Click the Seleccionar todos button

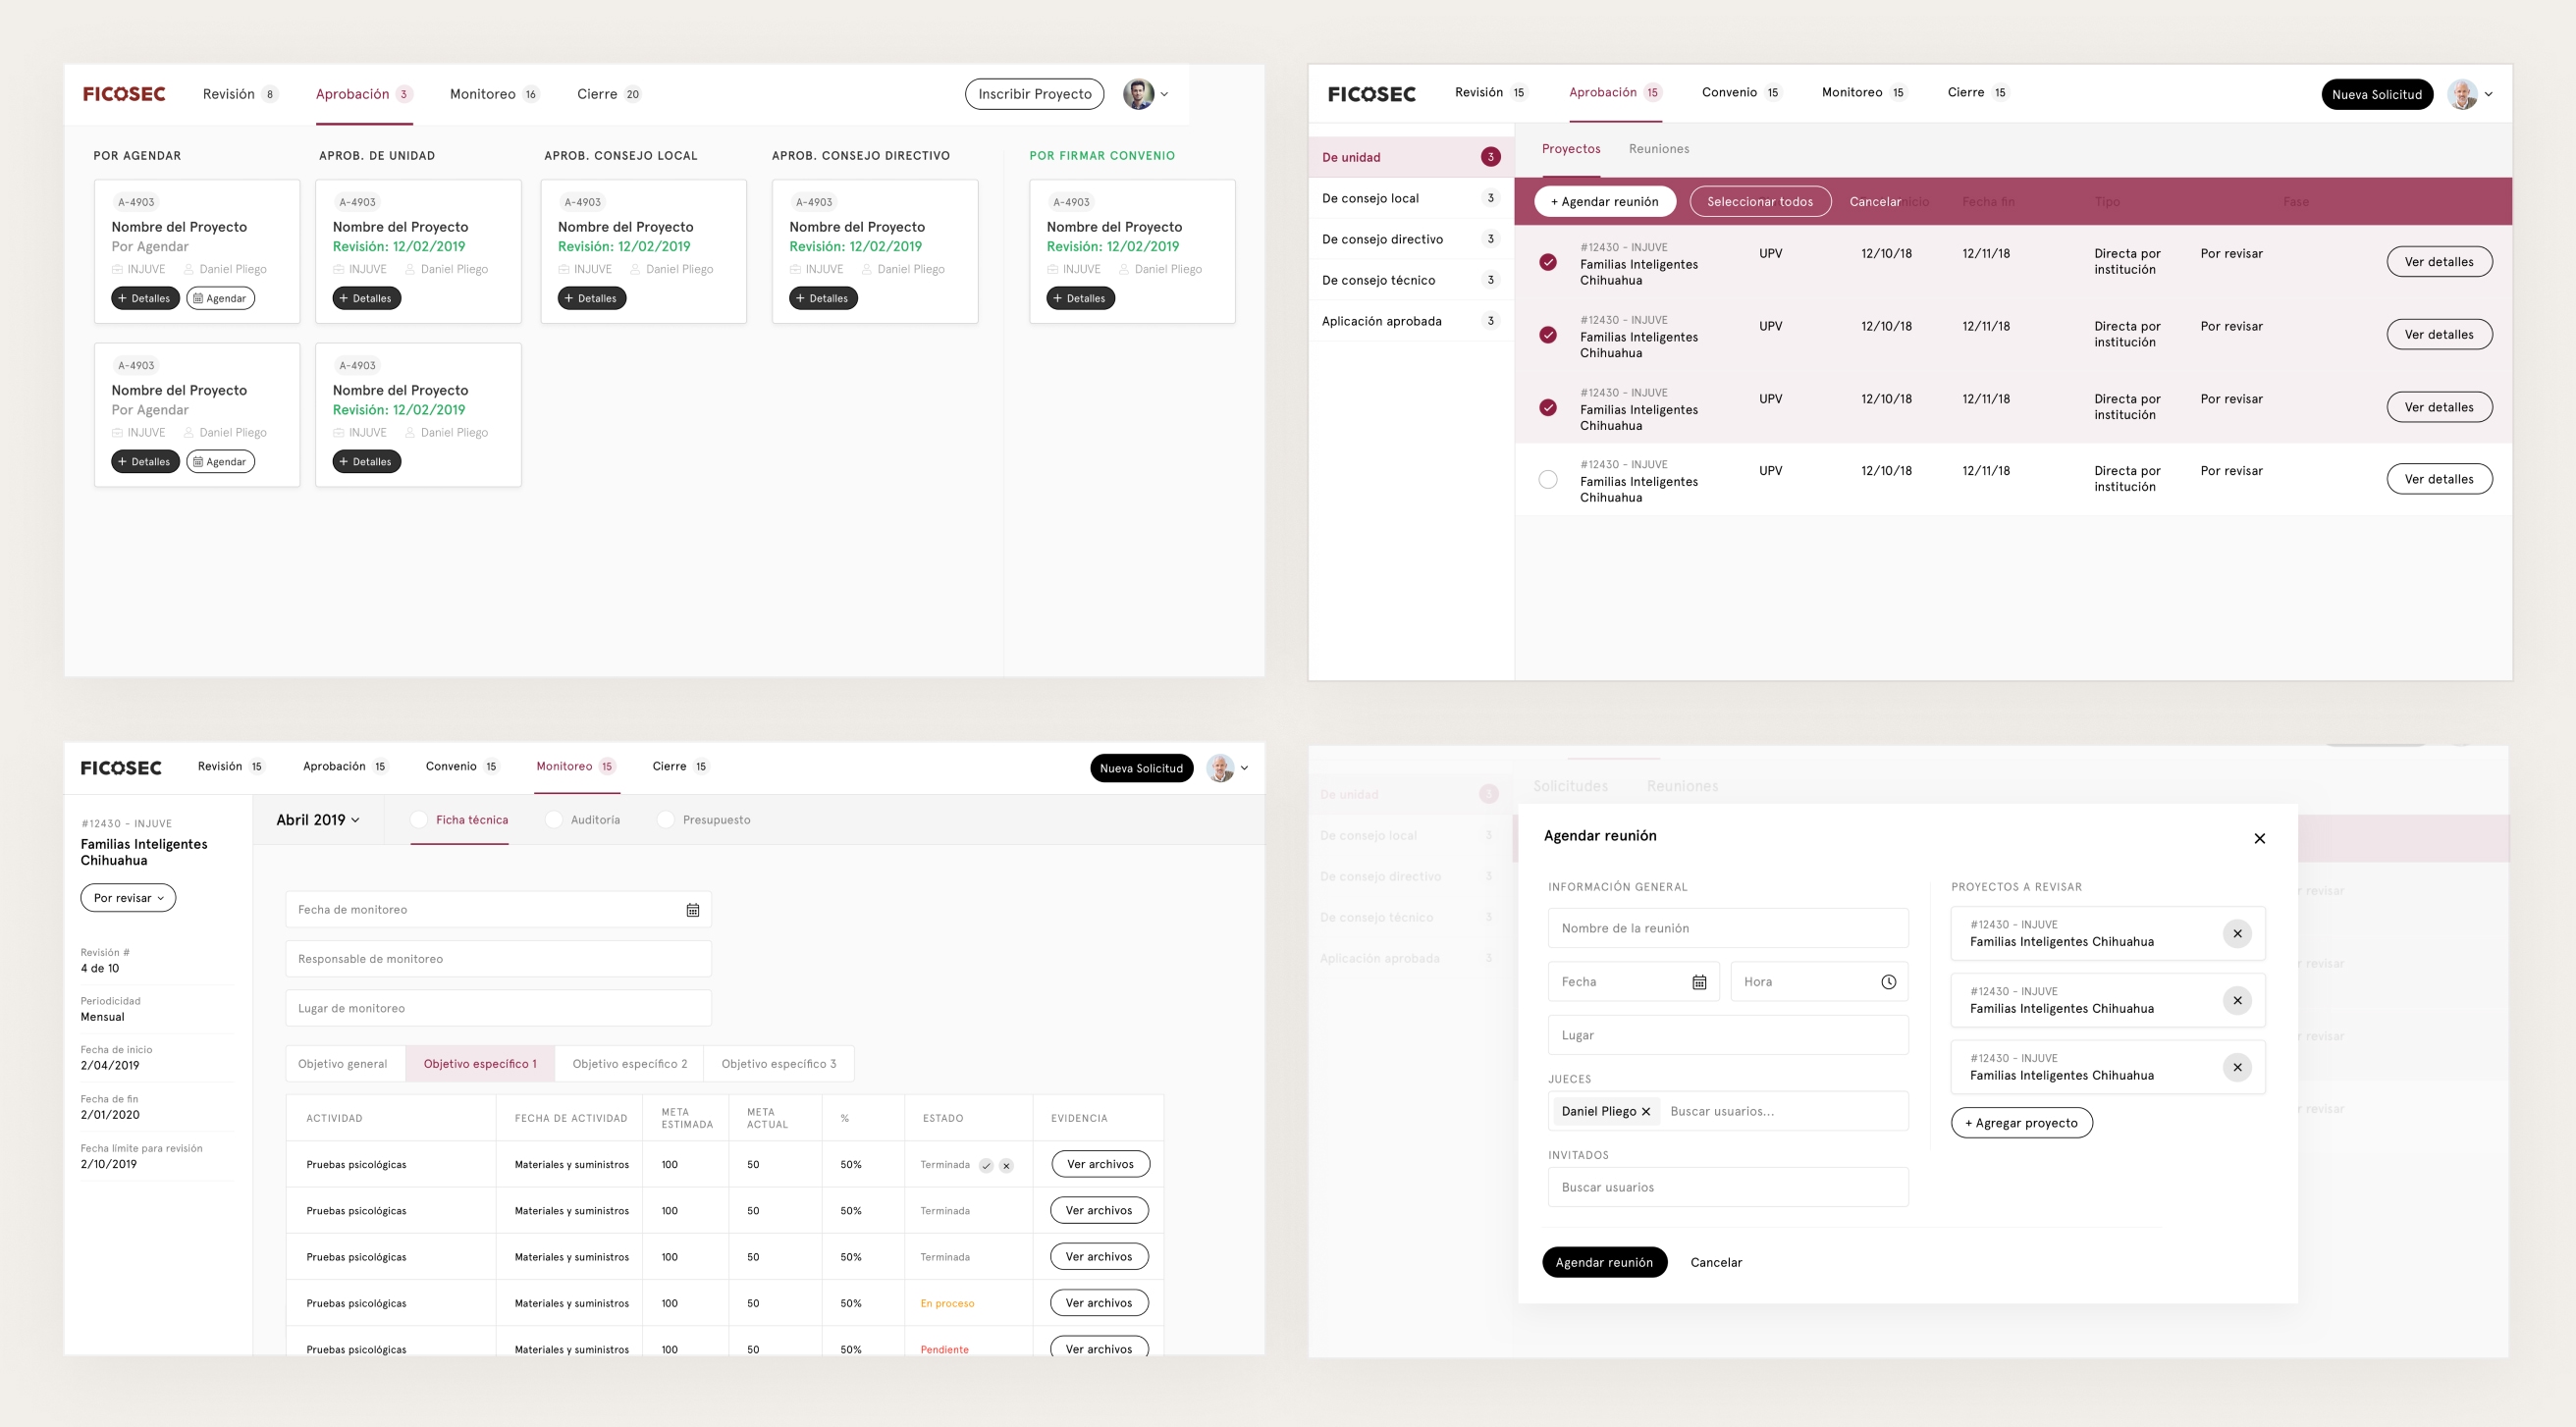(x=1759, y=201)
